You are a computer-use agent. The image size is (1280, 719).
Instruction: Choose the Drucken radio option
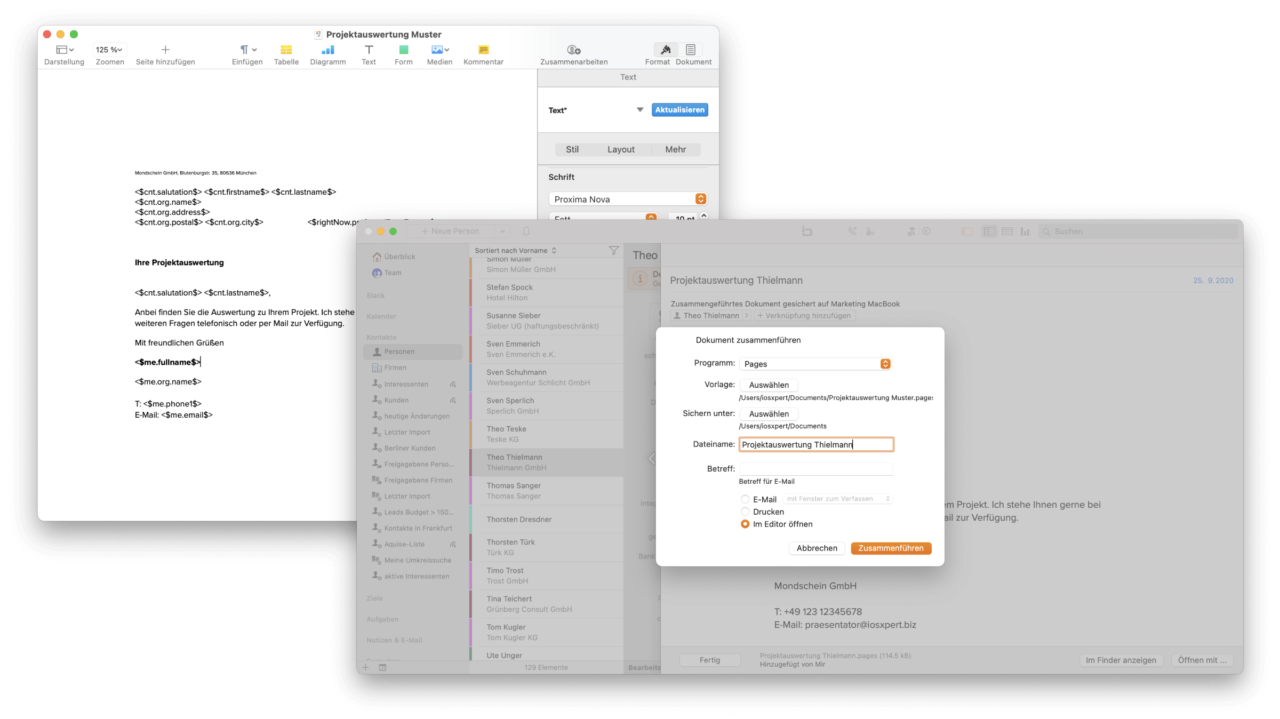pos(744,511)
